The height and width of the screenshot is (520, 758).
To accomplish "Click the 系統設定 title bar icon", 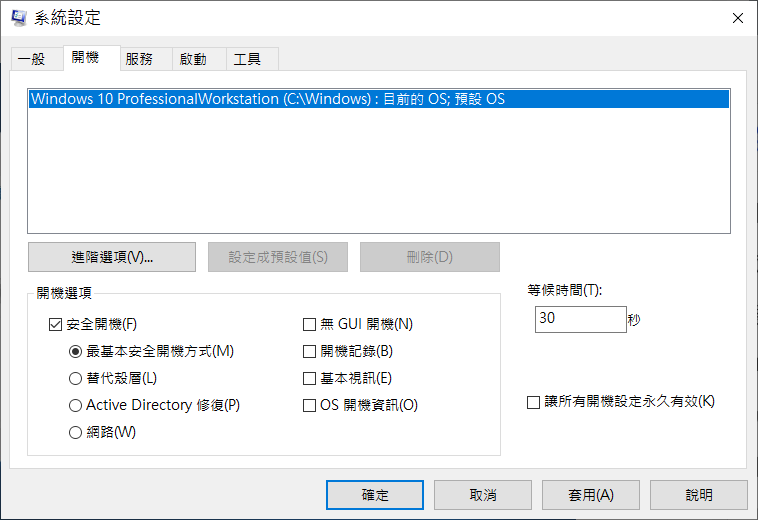I will pyautogui.click(x=19, y=18).
